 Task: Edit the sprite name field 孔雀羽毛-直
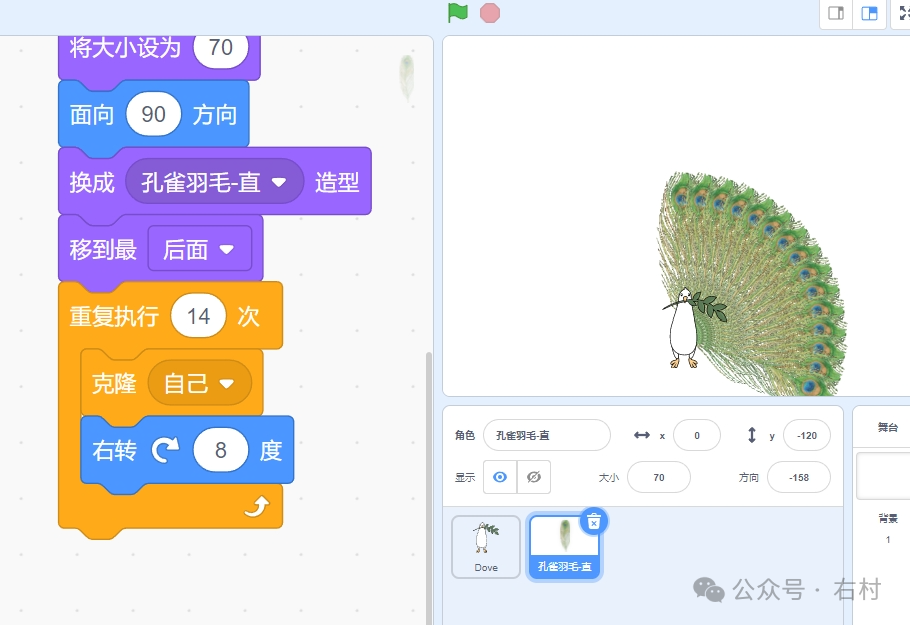(x=546, y=435)
